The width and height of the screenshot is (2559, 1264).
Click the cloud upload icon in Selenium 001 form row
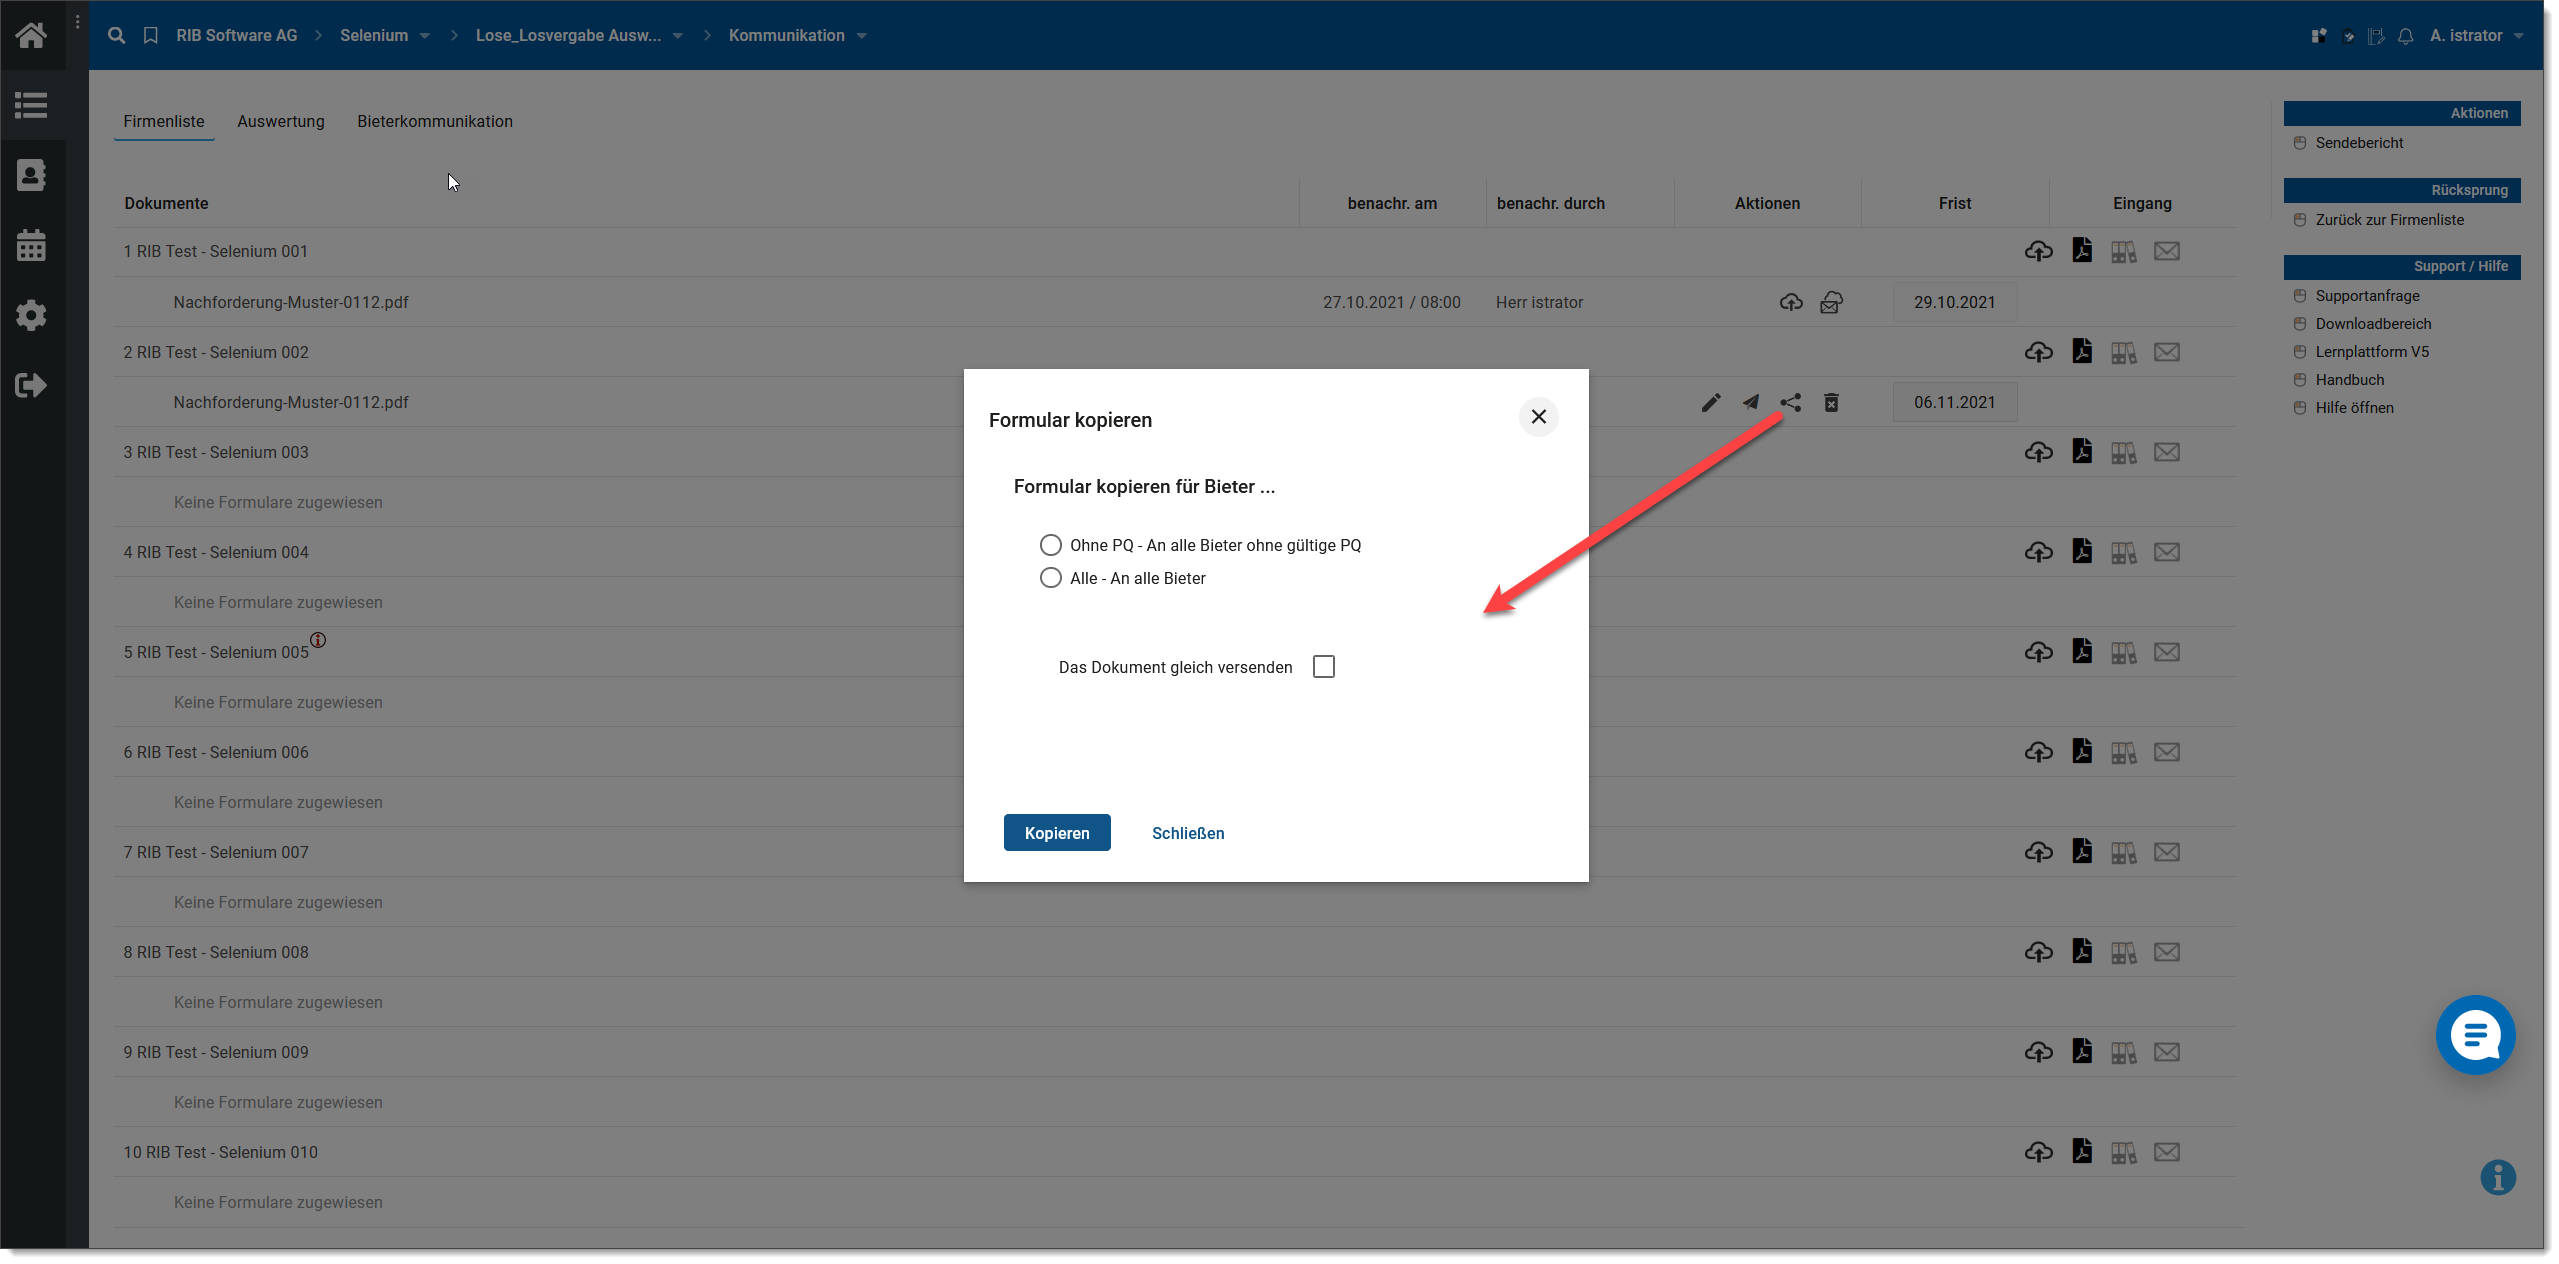(x=1790, y=302)
